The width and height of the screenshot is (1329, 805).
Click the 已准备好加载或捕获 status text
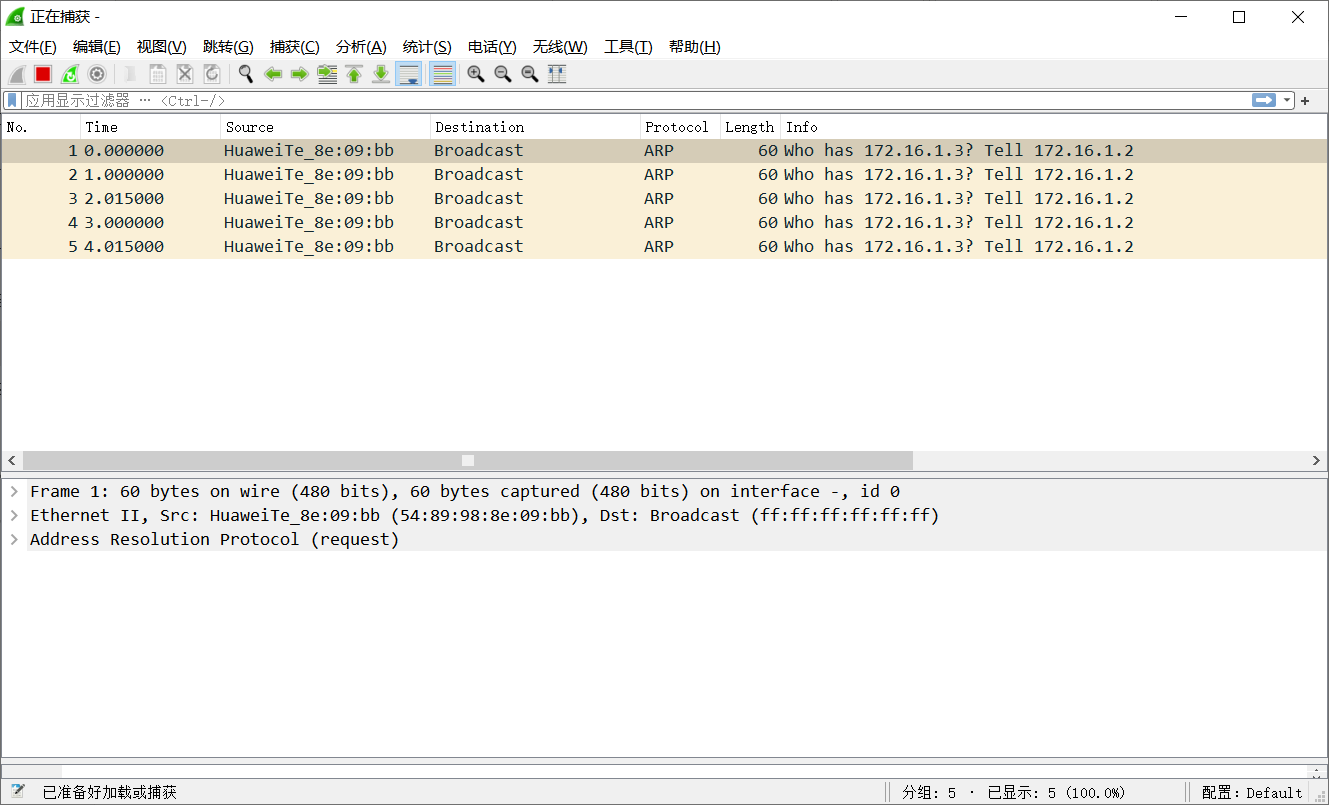pyautogui.click(x=109, y=793)
